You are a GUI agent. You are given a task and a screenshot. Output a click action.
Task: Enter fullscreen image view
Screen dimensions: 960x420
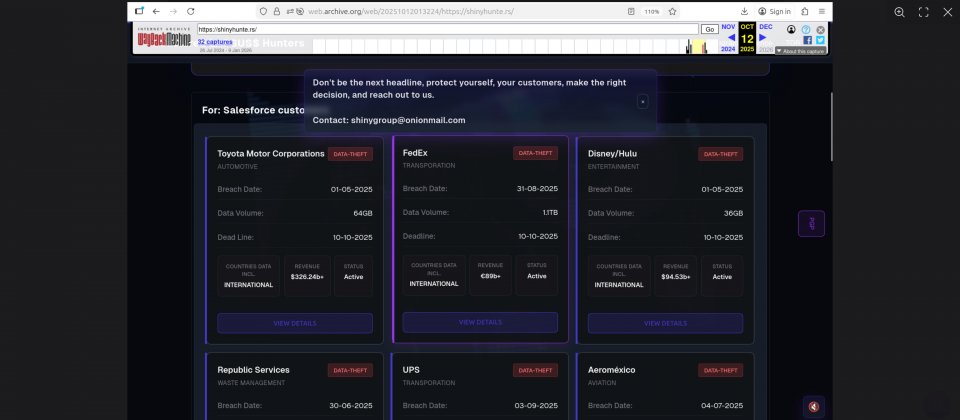tap(923, 12)
